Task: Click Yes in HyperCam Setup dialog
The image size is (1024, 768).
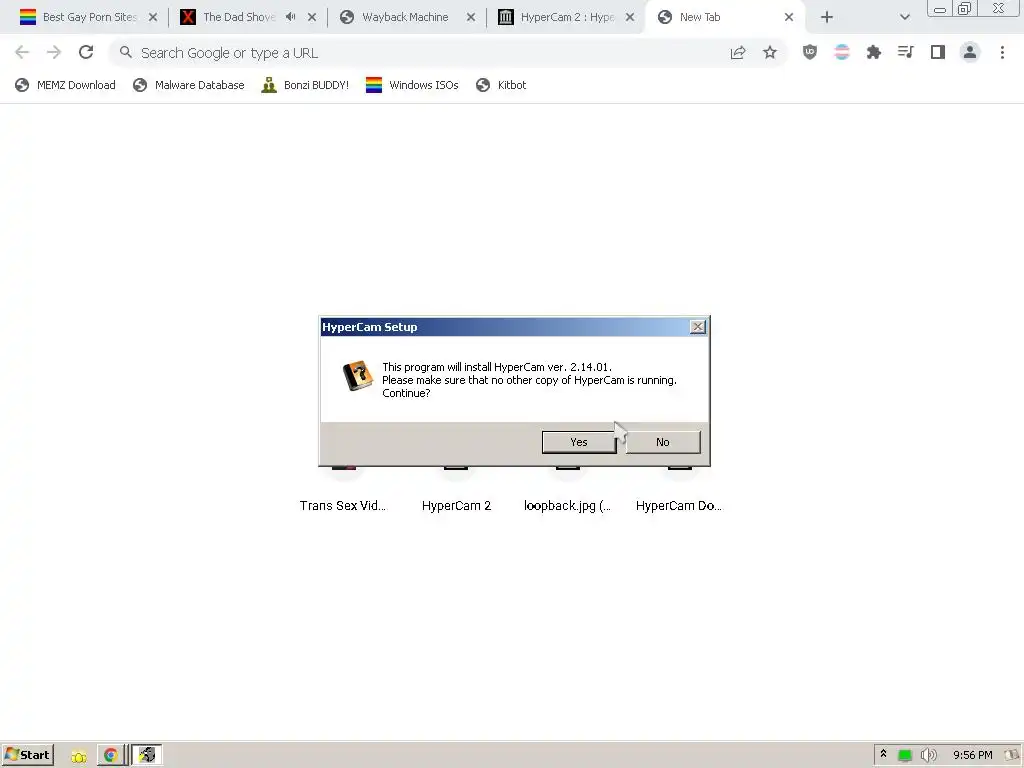Action: point(579,442)
